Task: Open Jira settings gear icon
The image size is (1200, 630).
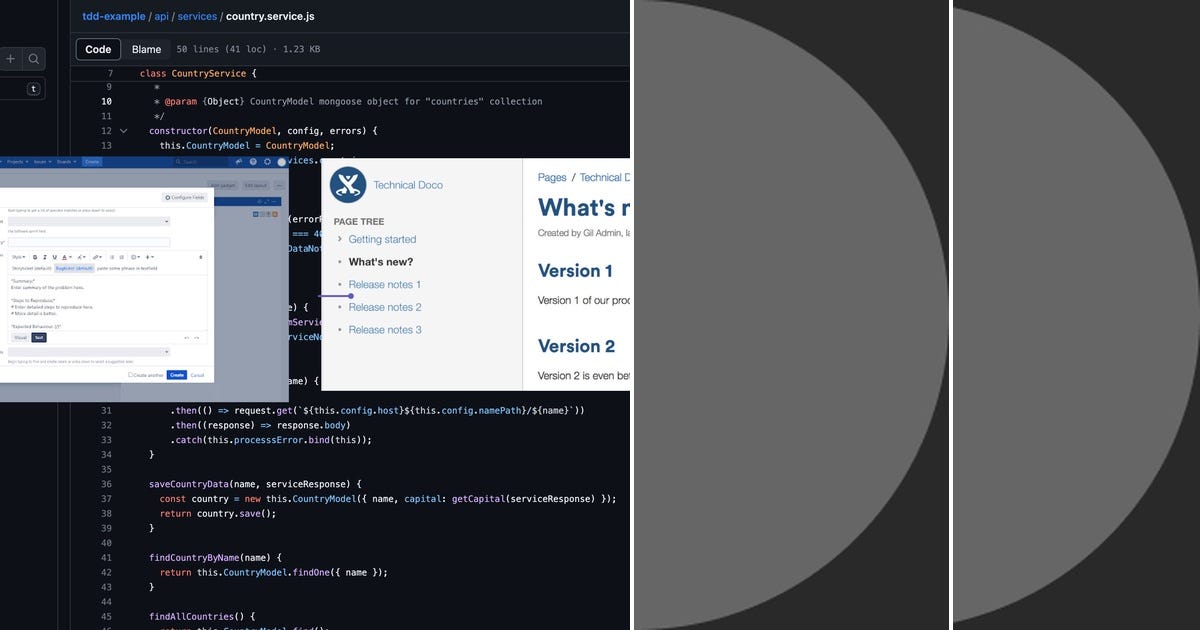Action: click(267, 161)
